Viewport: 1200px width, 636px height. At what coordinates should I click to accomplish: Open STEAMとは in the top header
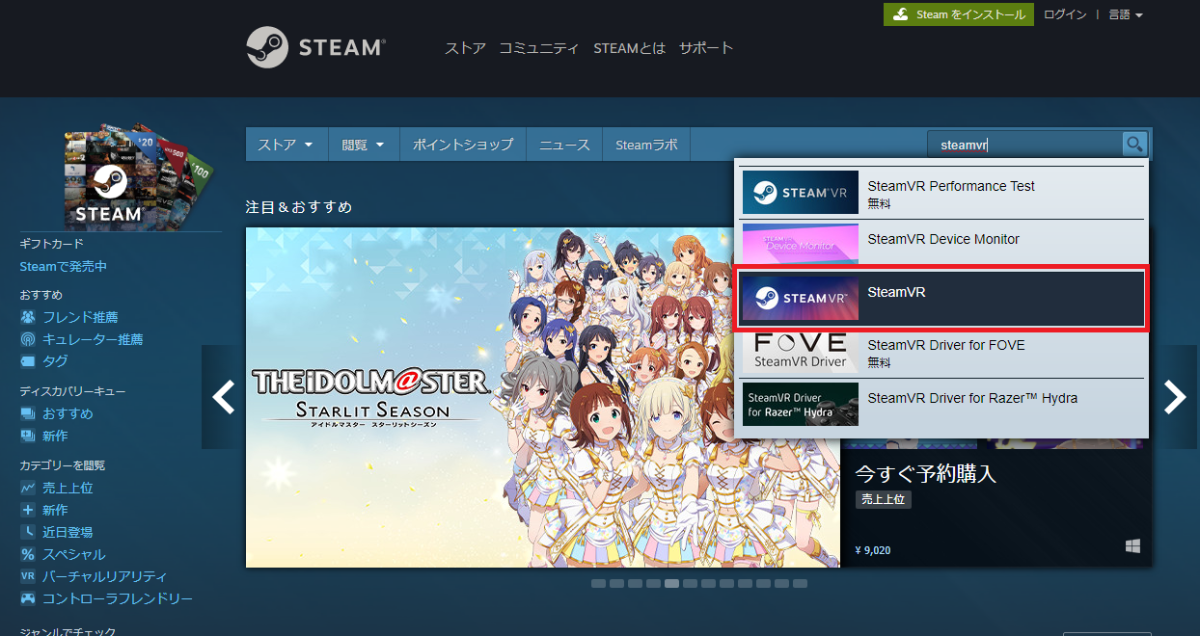(x=629, y=48)
